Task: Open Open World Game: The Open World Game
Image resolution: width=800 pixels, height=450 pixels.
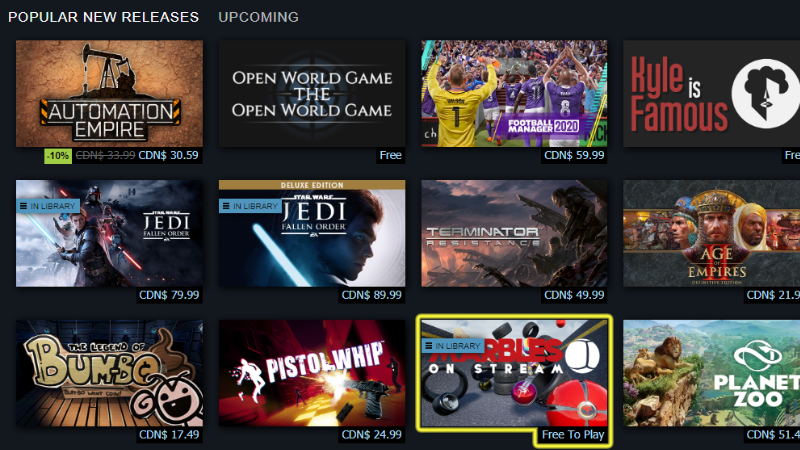Action: pos(312,94)
